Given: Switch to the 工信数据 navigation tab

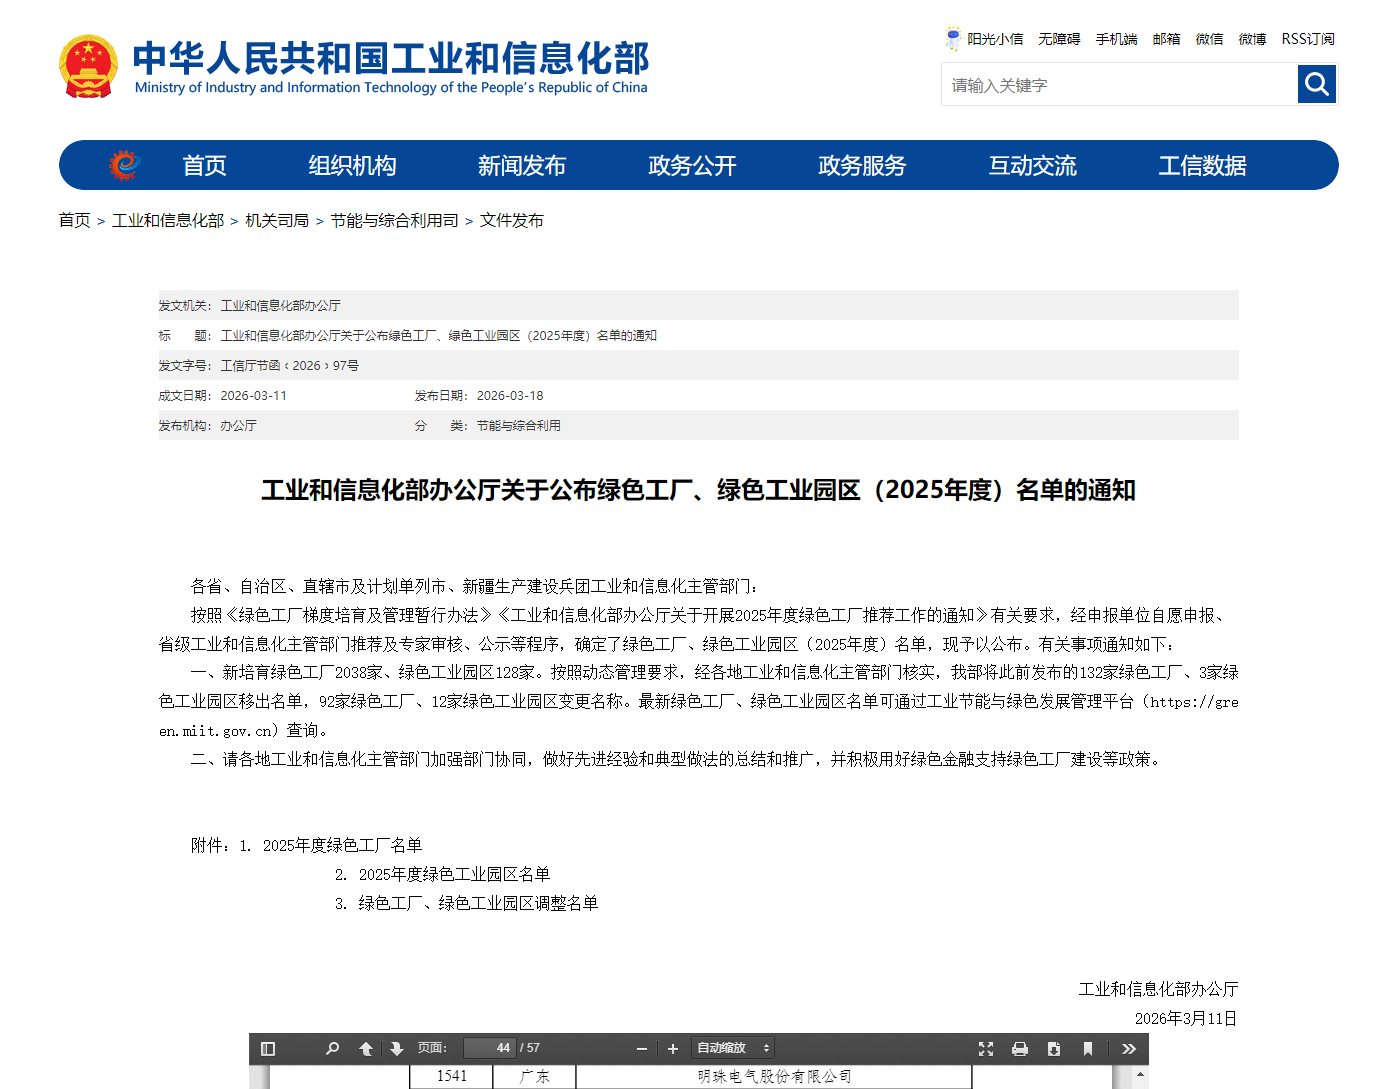Looking at the screenshot, I should click(x=1202, y=165).
